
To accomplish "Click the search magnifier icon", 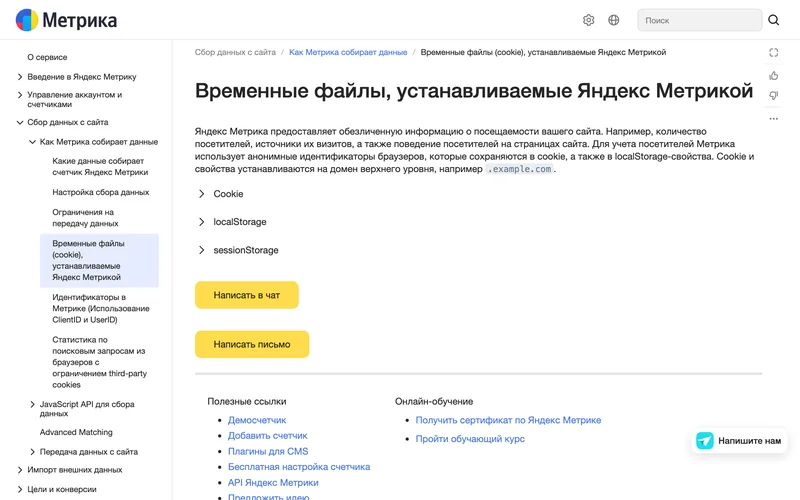I will point(773,20).
